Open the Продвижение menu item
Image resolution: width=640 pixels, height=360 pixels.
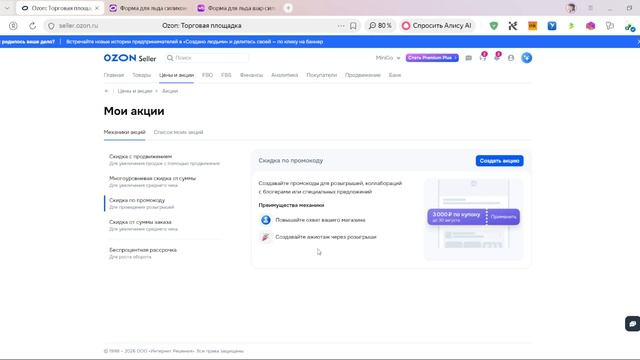(x=363, y=75)
